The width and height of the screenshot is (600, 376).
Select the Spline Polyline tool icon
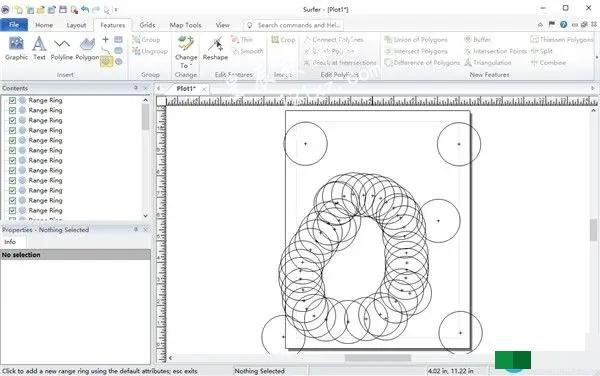[106, 50]
